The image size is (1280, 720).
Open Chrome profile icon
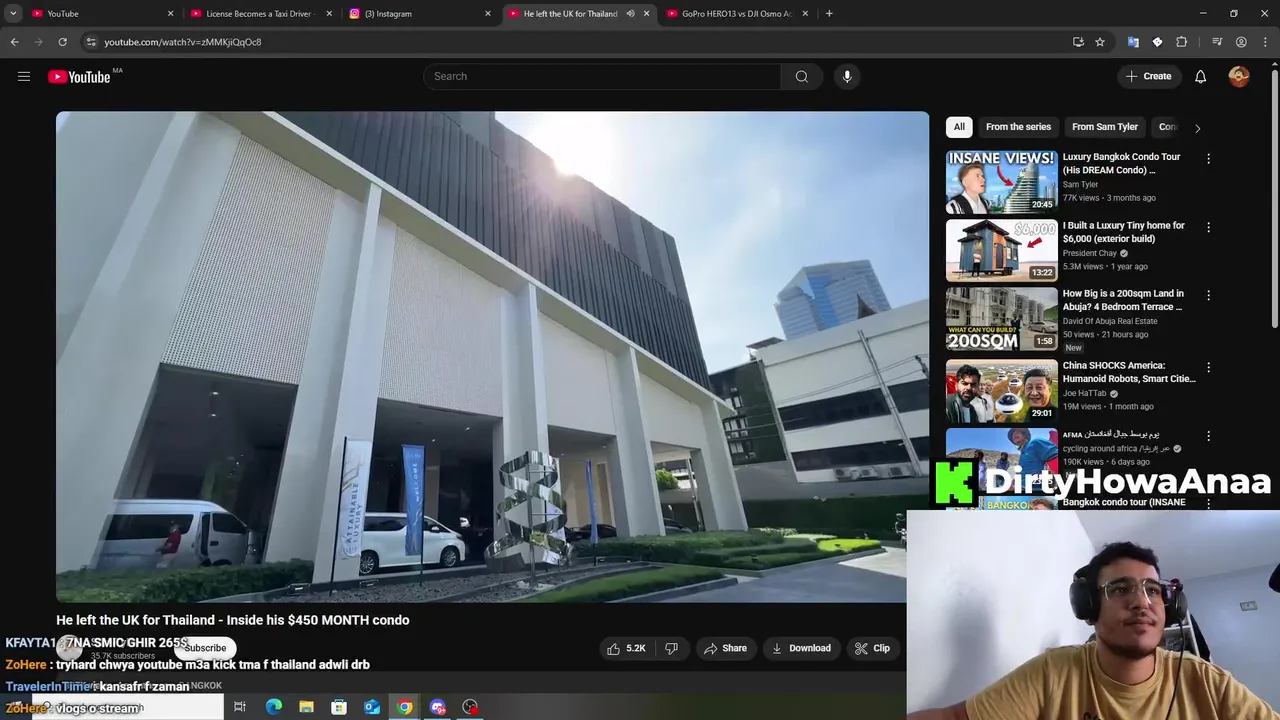pos(1241,42)
